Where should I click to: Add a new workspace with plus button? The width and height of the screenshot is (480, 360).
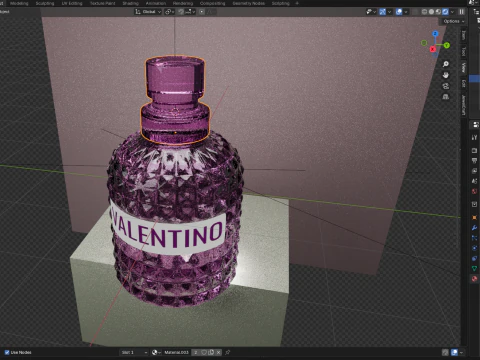pyautogui.click(x=297, y=3)
